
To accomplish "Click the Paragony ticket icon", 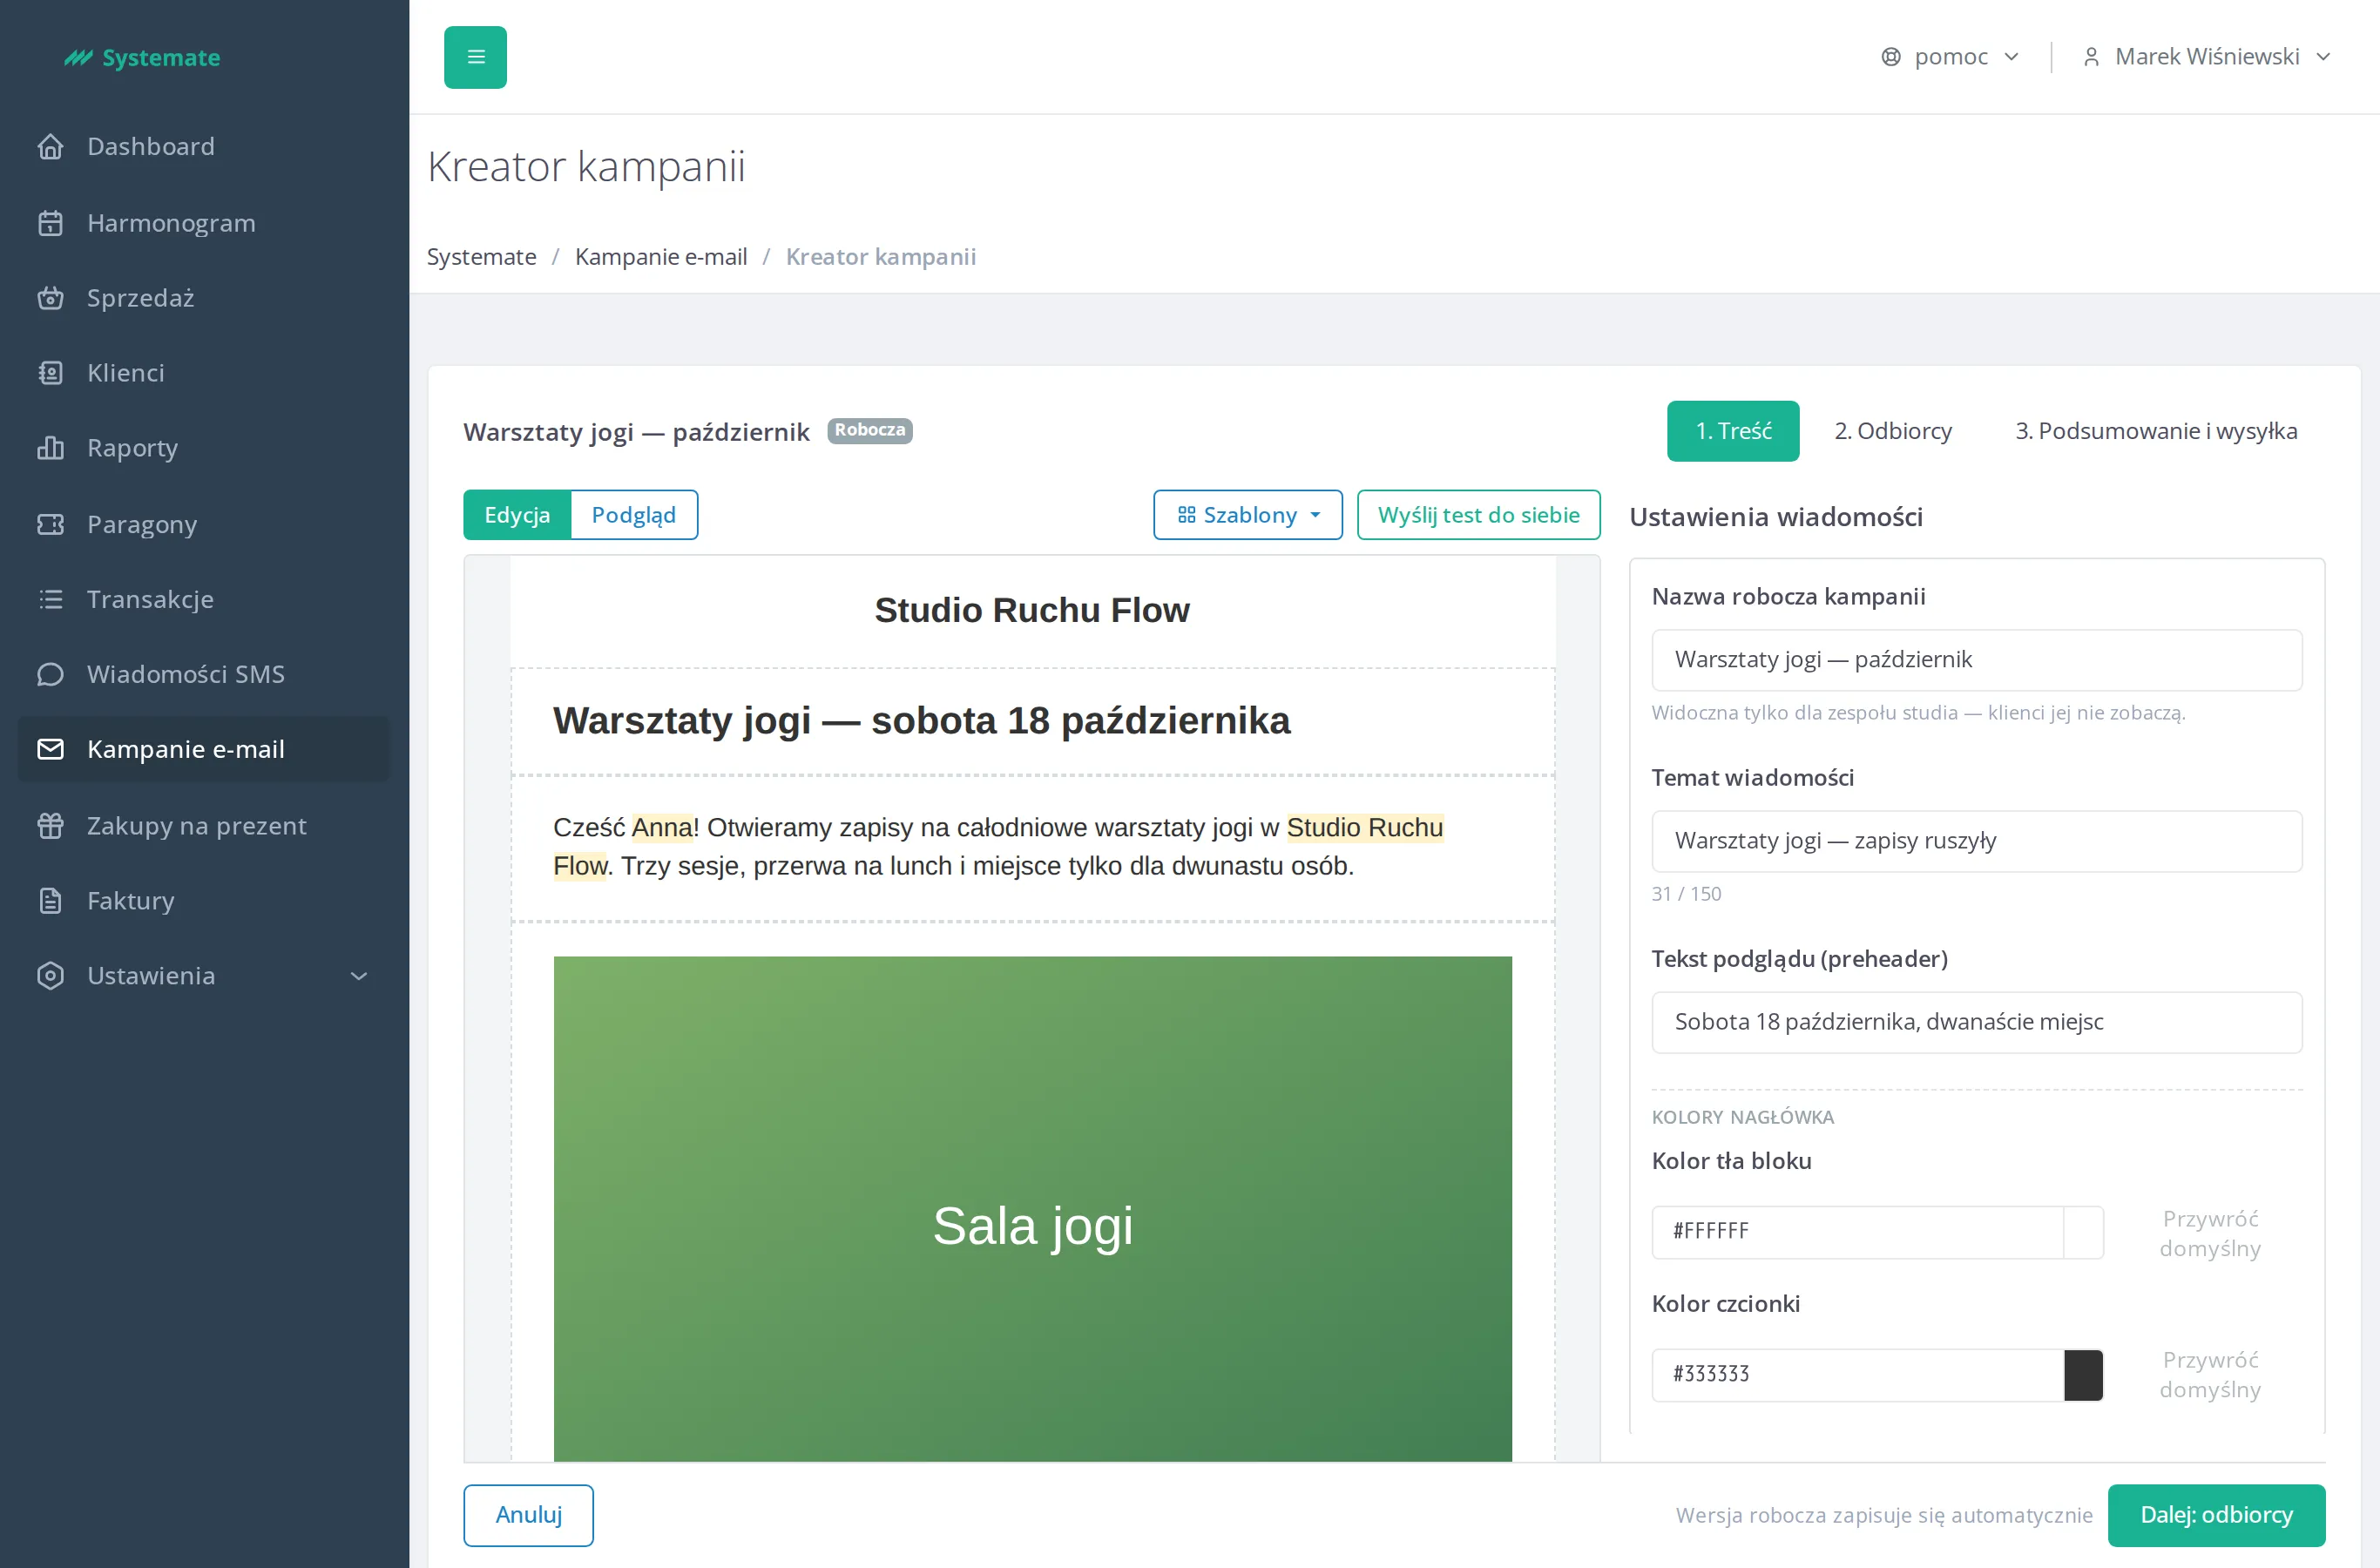I will pyautogui.click(x=50, y=524).
